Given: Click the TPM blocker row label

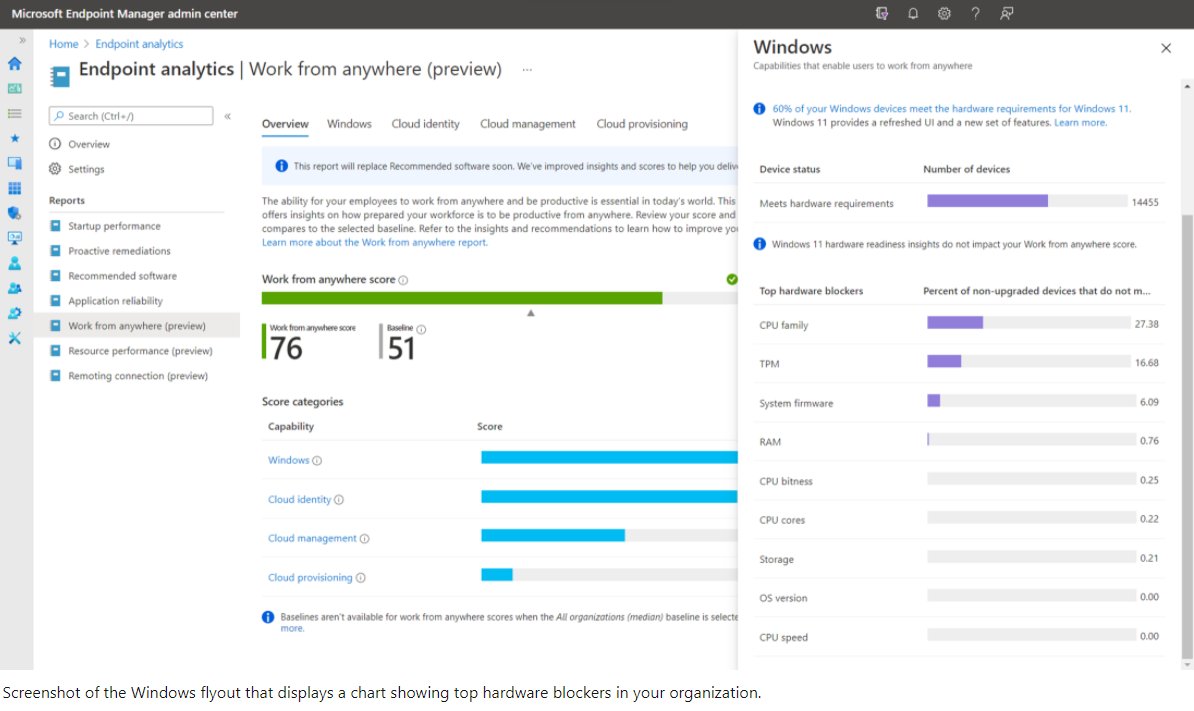Looking at the screenshot, I should click(769, 364).
